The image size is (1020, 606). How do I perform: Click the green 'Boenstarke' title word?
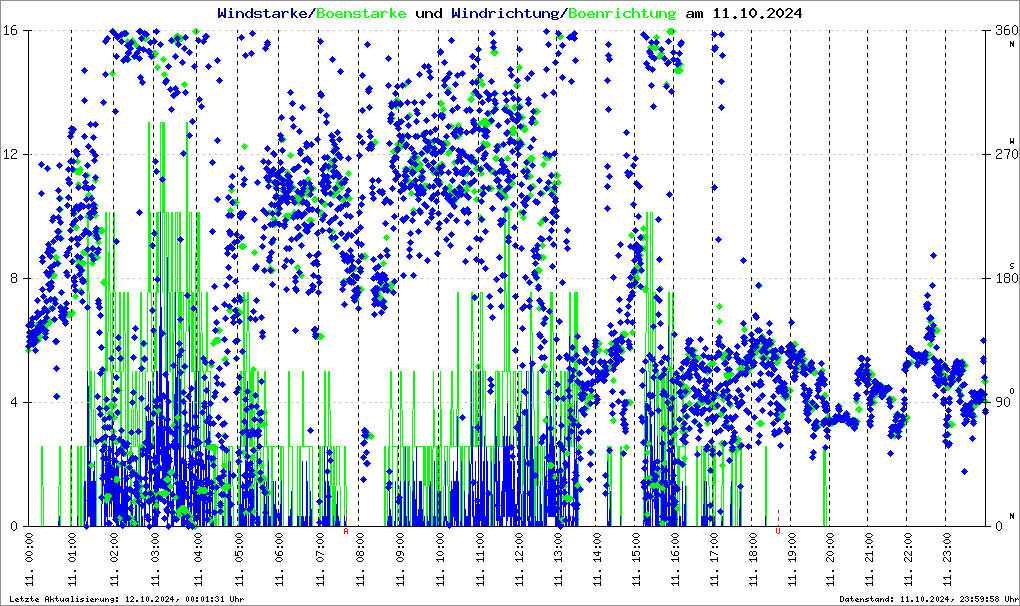pyautogui.click(x=361, y=13)
